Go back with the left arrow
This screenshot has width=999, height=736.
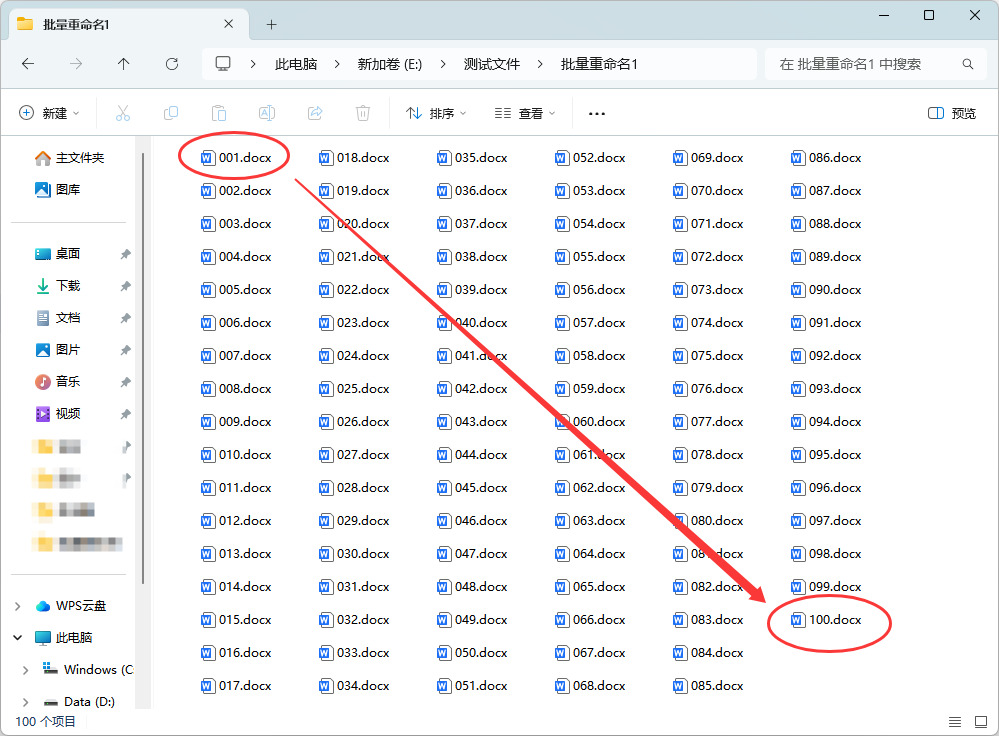(x=27, y=64)
